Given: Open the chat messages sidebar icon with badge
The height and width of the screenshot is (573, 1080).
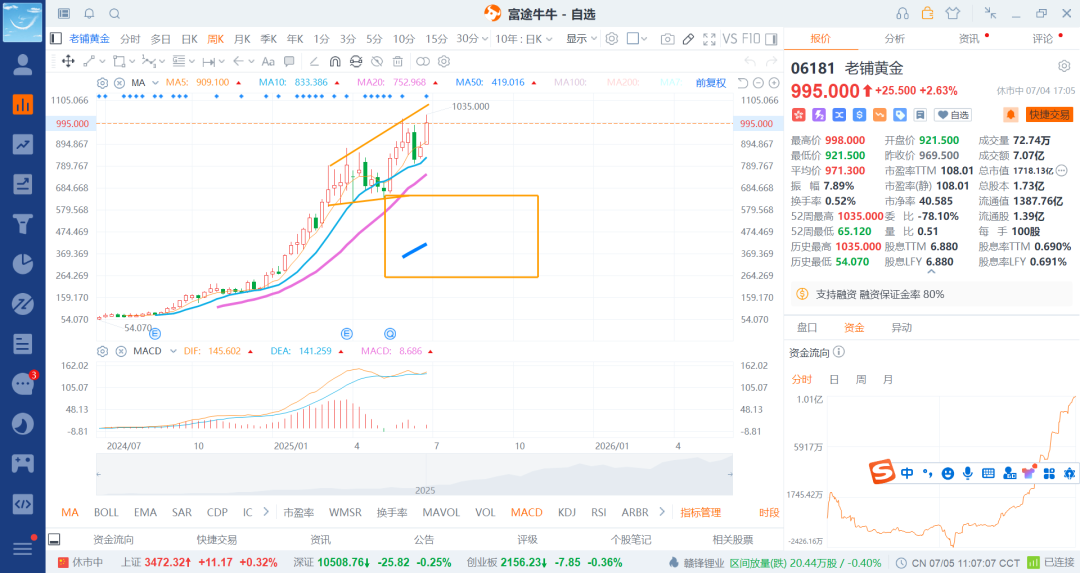Looking at the screenshot, I should (23, 384).
